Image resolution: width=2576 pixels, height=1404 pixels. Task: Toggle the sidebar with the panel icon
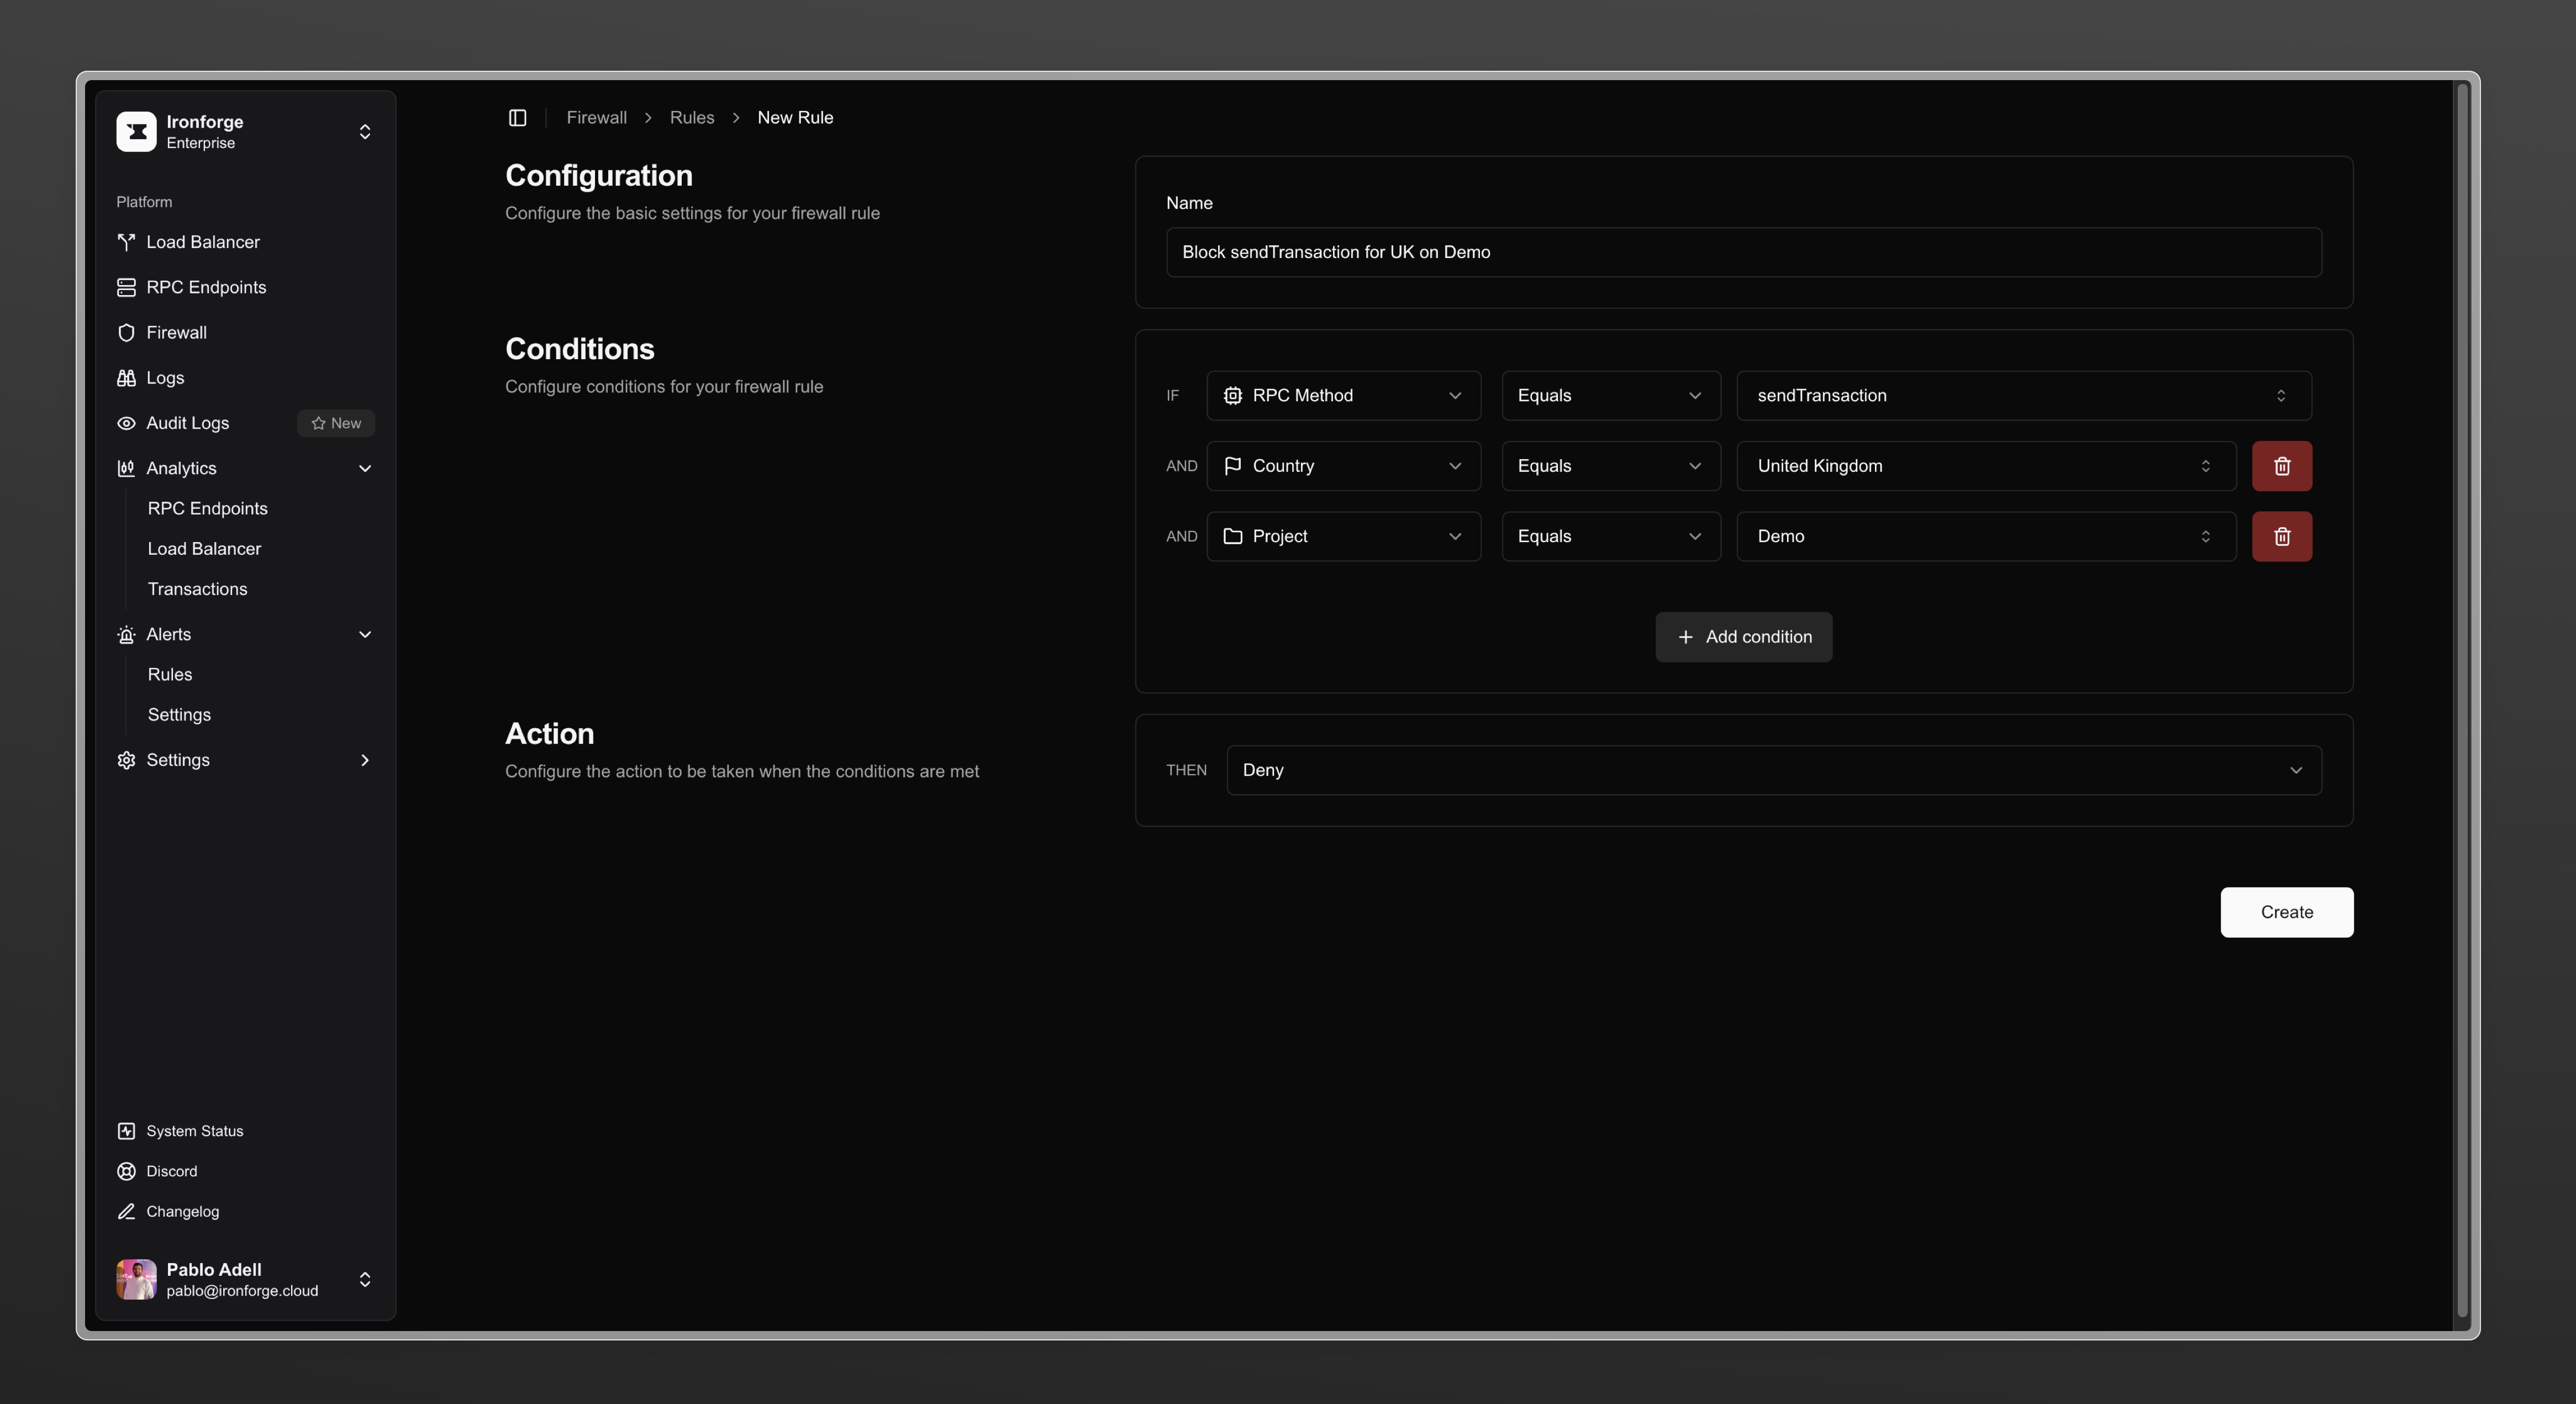518,117
